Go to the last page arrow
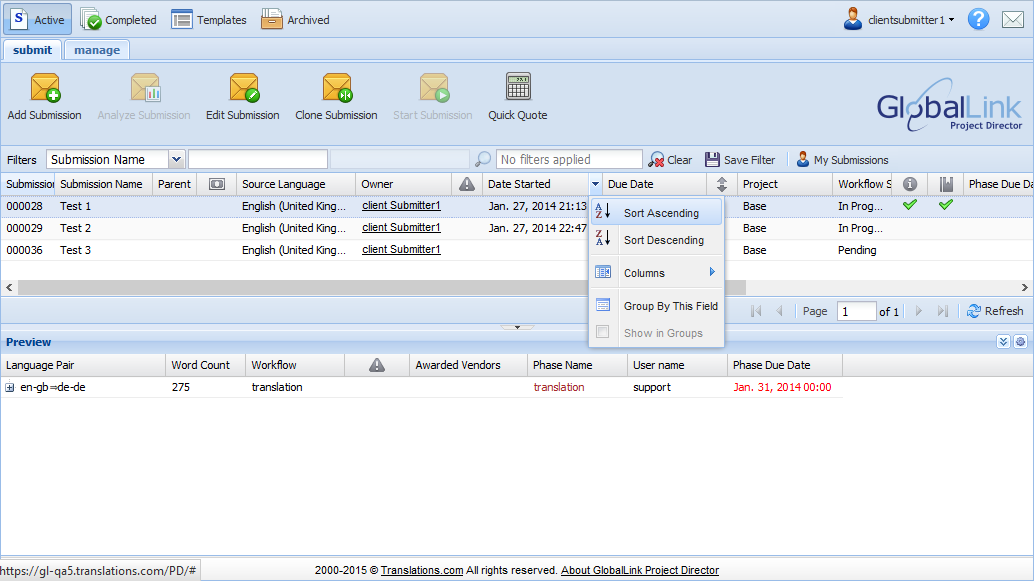The height and width of the screenshot is (581, 1034). [943, 311]
